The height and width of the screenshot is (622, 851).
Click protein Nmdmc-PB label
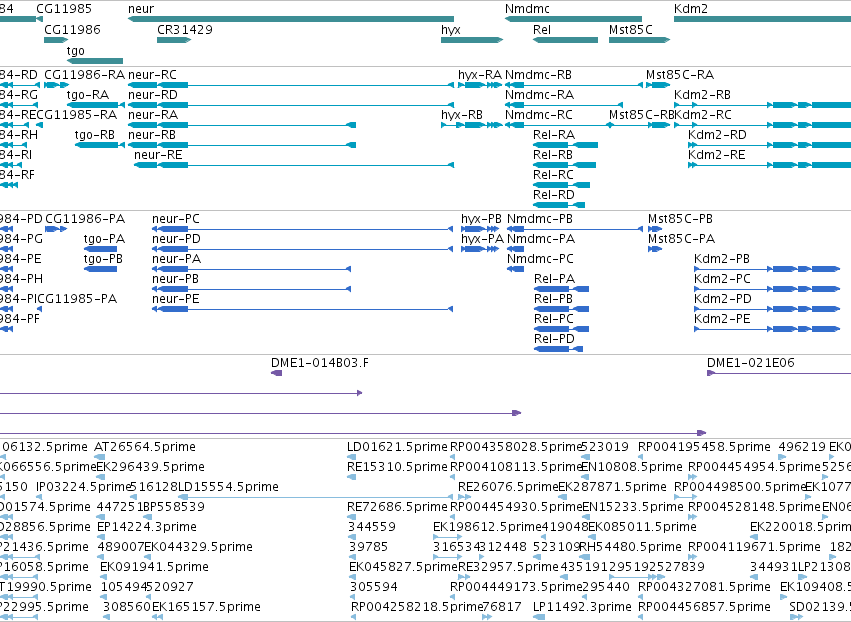(540, 219)
